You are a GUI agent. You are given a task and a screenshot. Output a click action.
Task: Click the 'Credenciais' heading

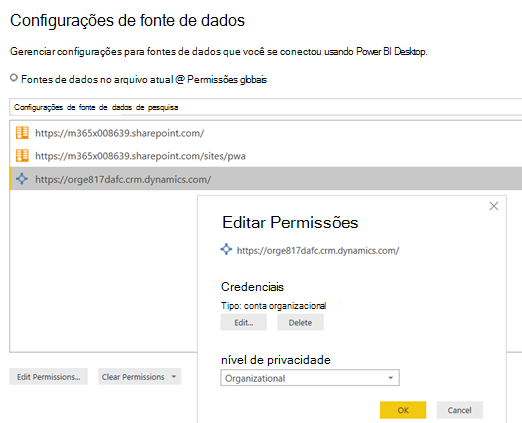[x=252, y=287]
